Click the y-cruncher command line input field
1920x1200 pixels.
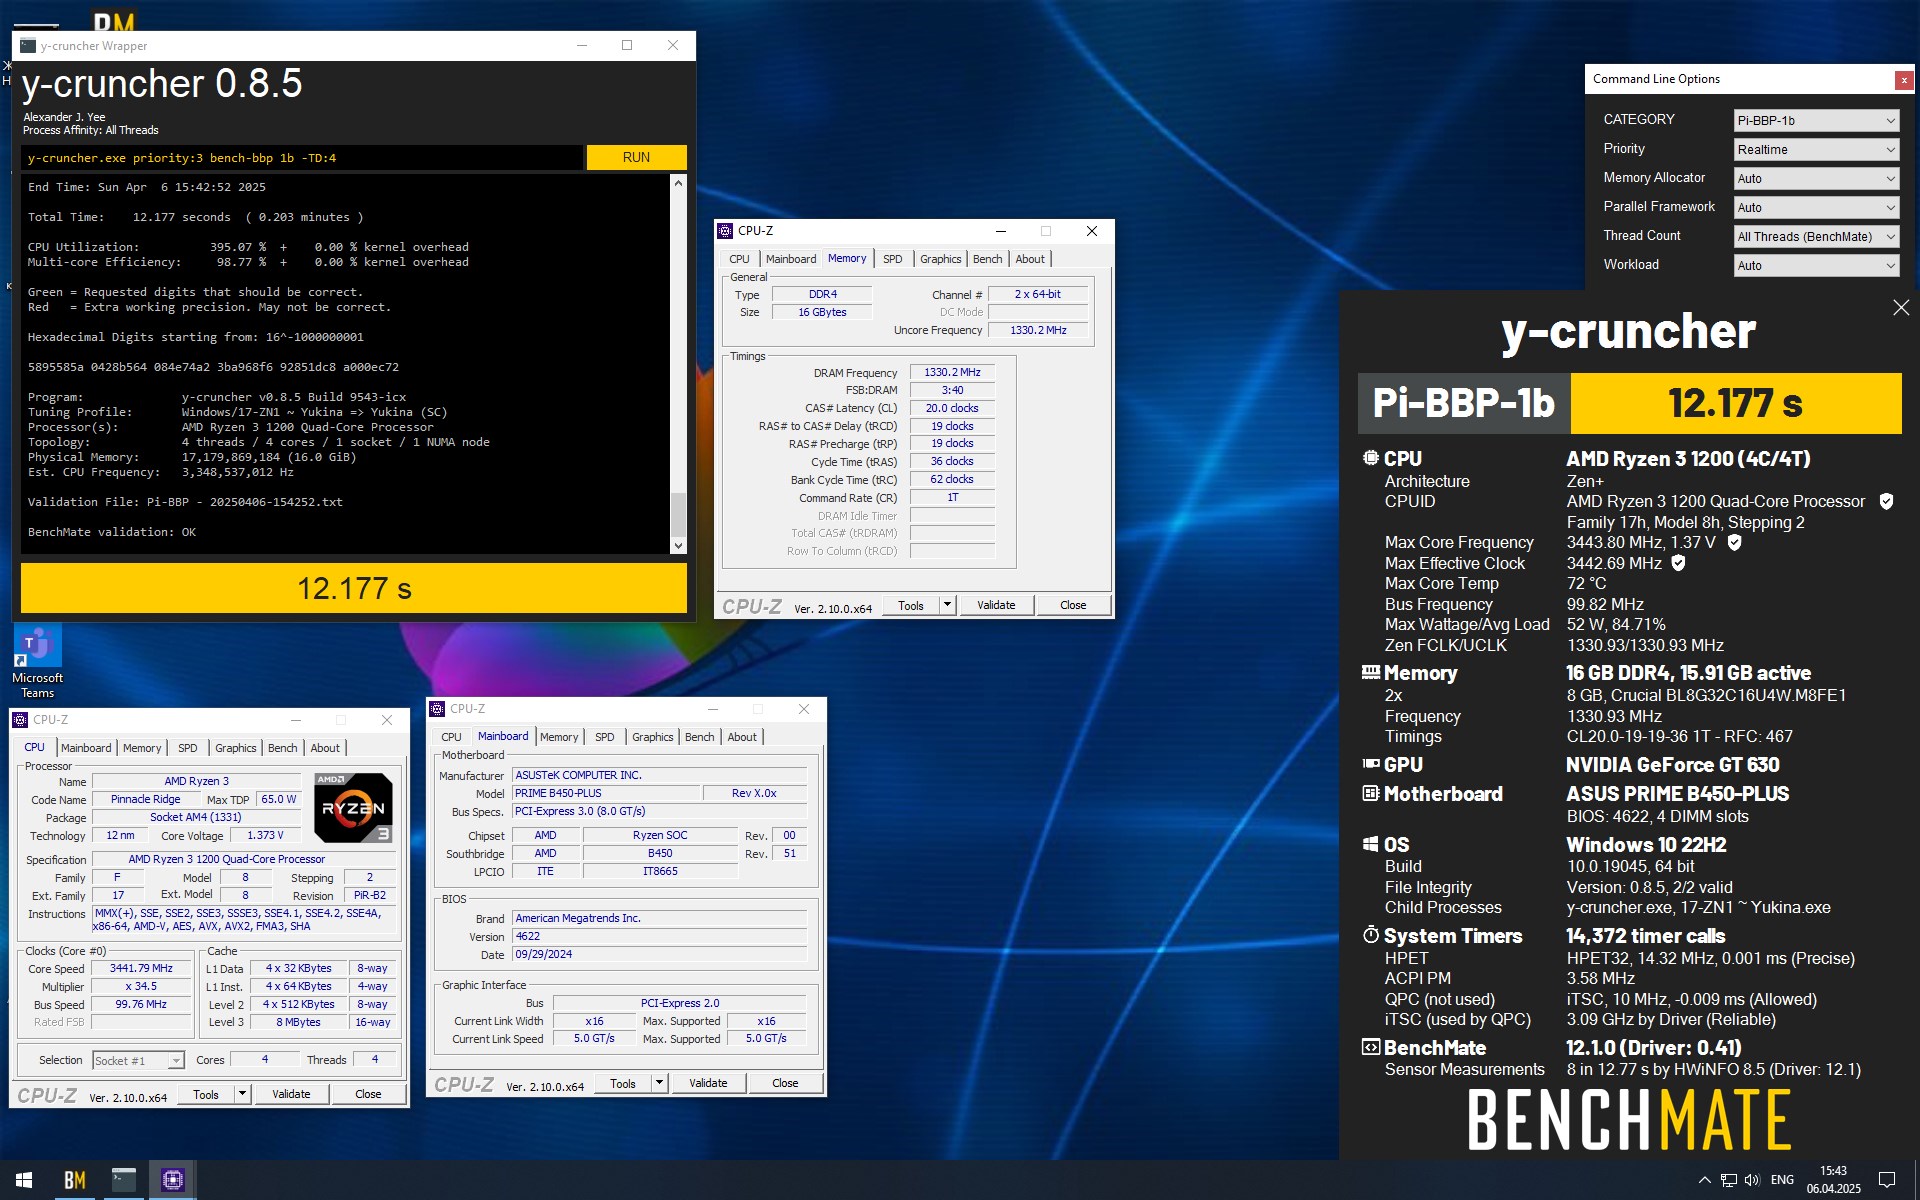pyautogui.click(x=302, y=158)
